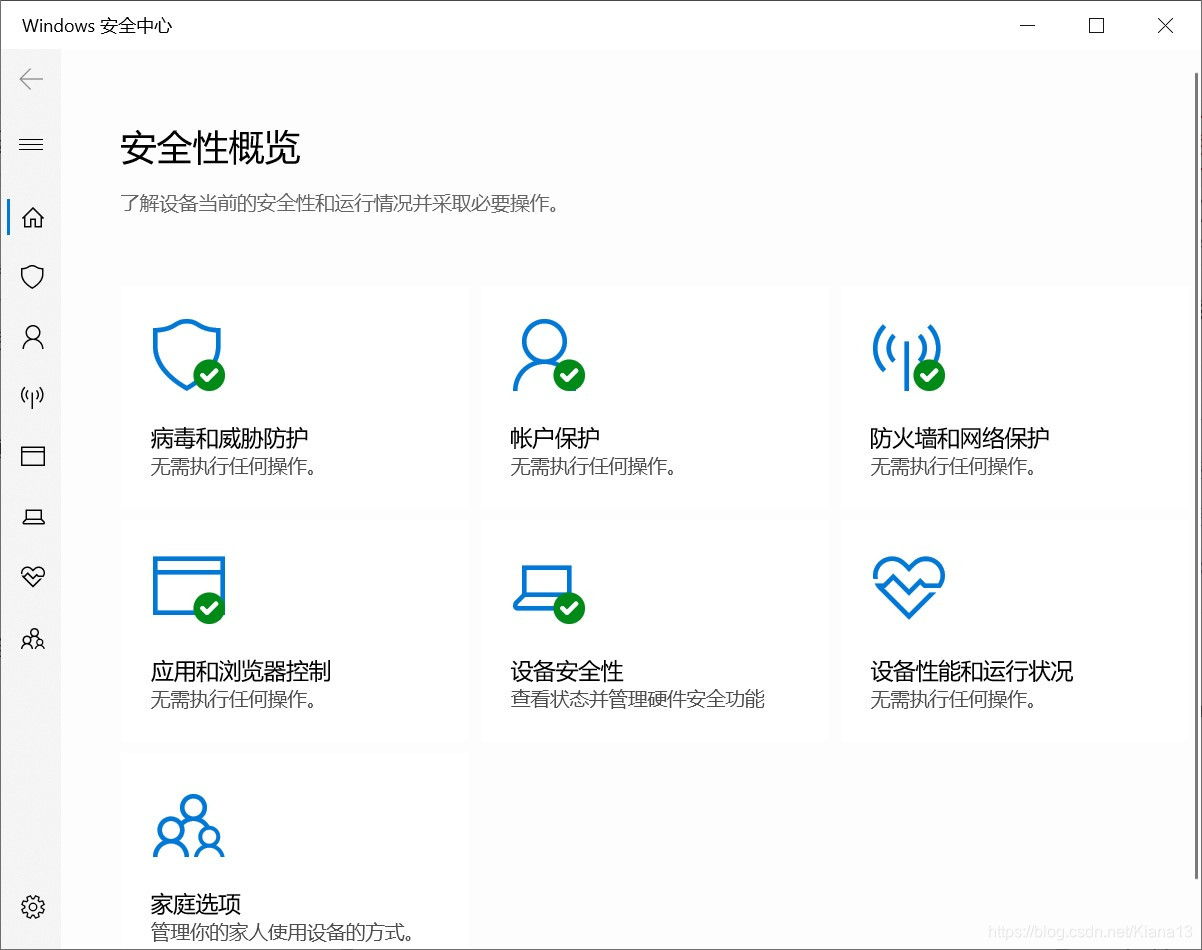Minimize the Windows 安全中心 window
The height and width of the screenshot is (950, 1202).
coord(1027,26)
